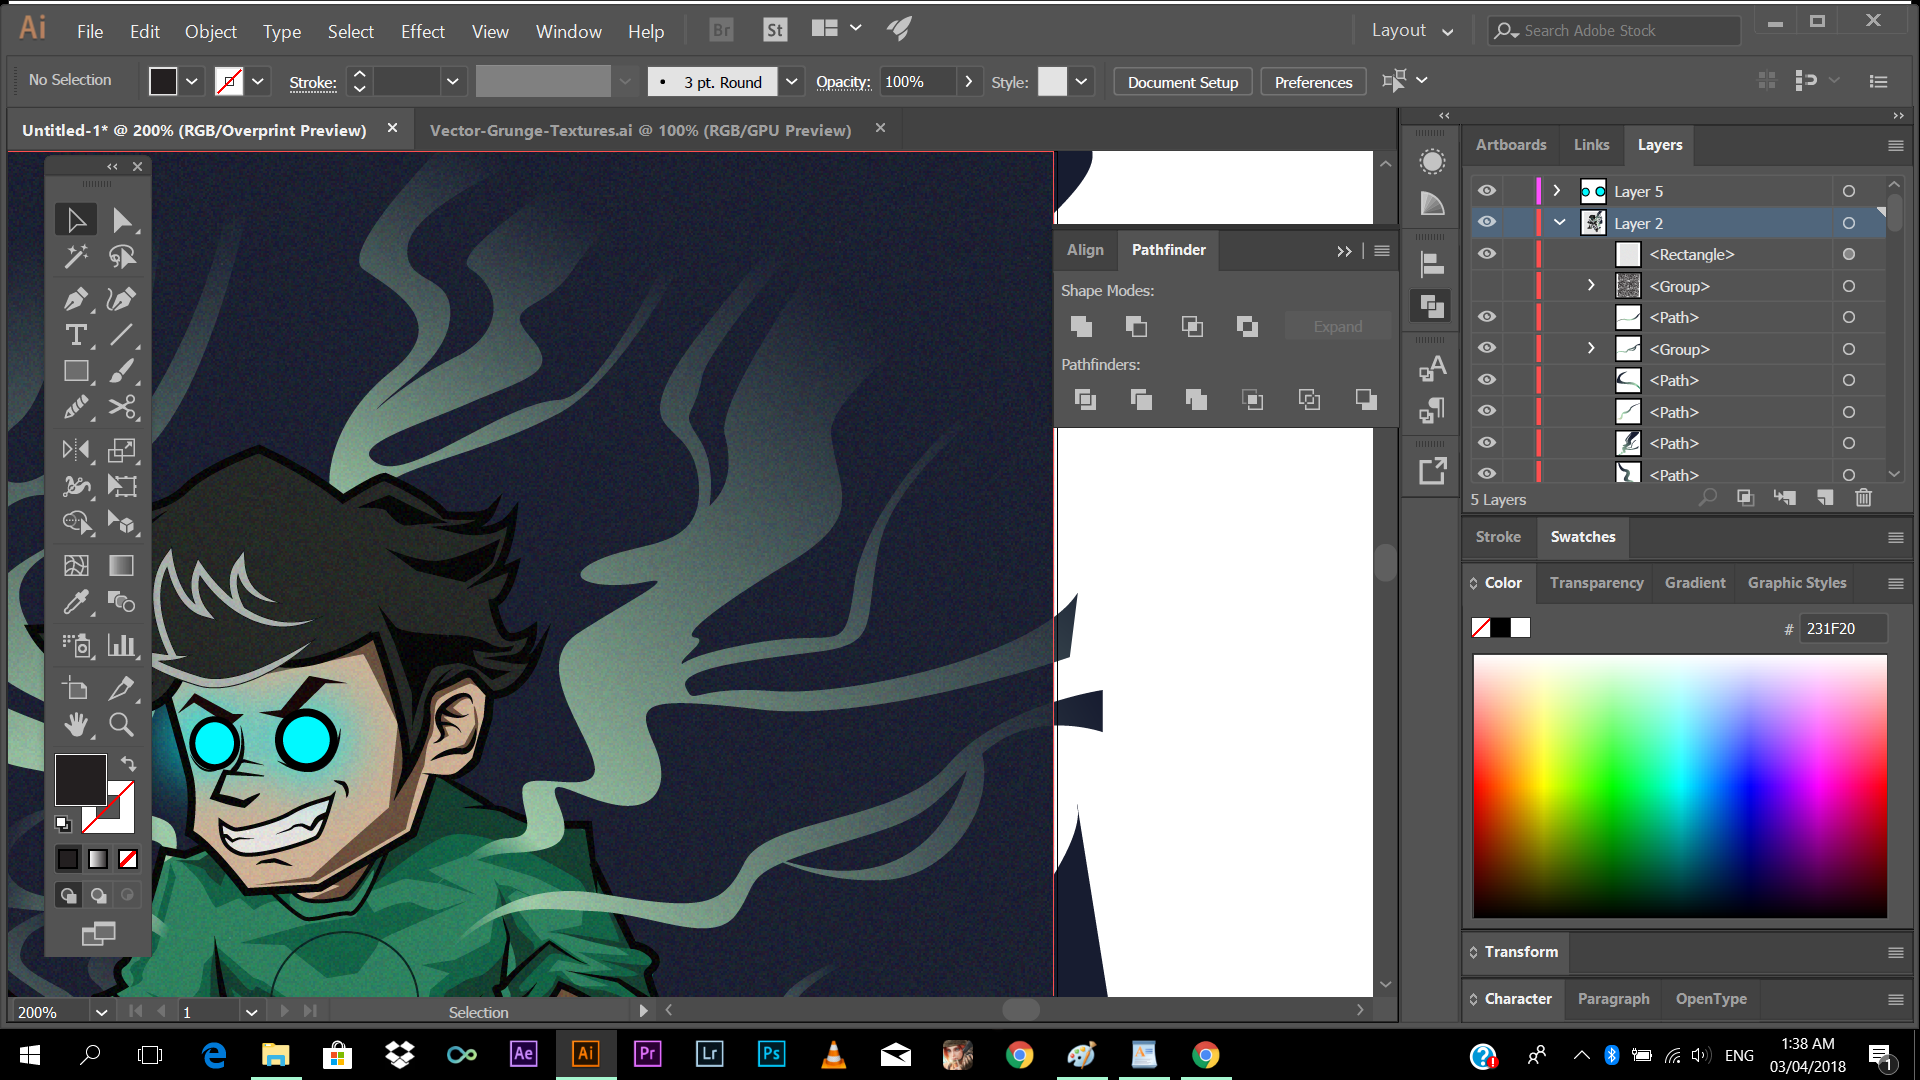Select the Gradient tool

(x=122, y=566)
